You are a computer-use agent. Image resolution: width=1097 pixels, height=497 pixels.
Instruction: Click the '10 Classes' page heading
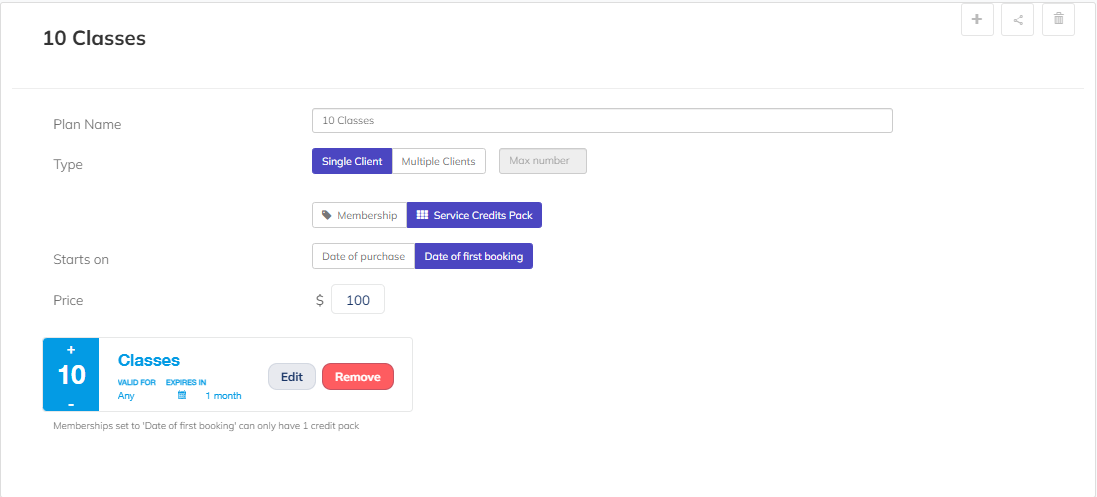pyautogui.click(x=94, y=38)
